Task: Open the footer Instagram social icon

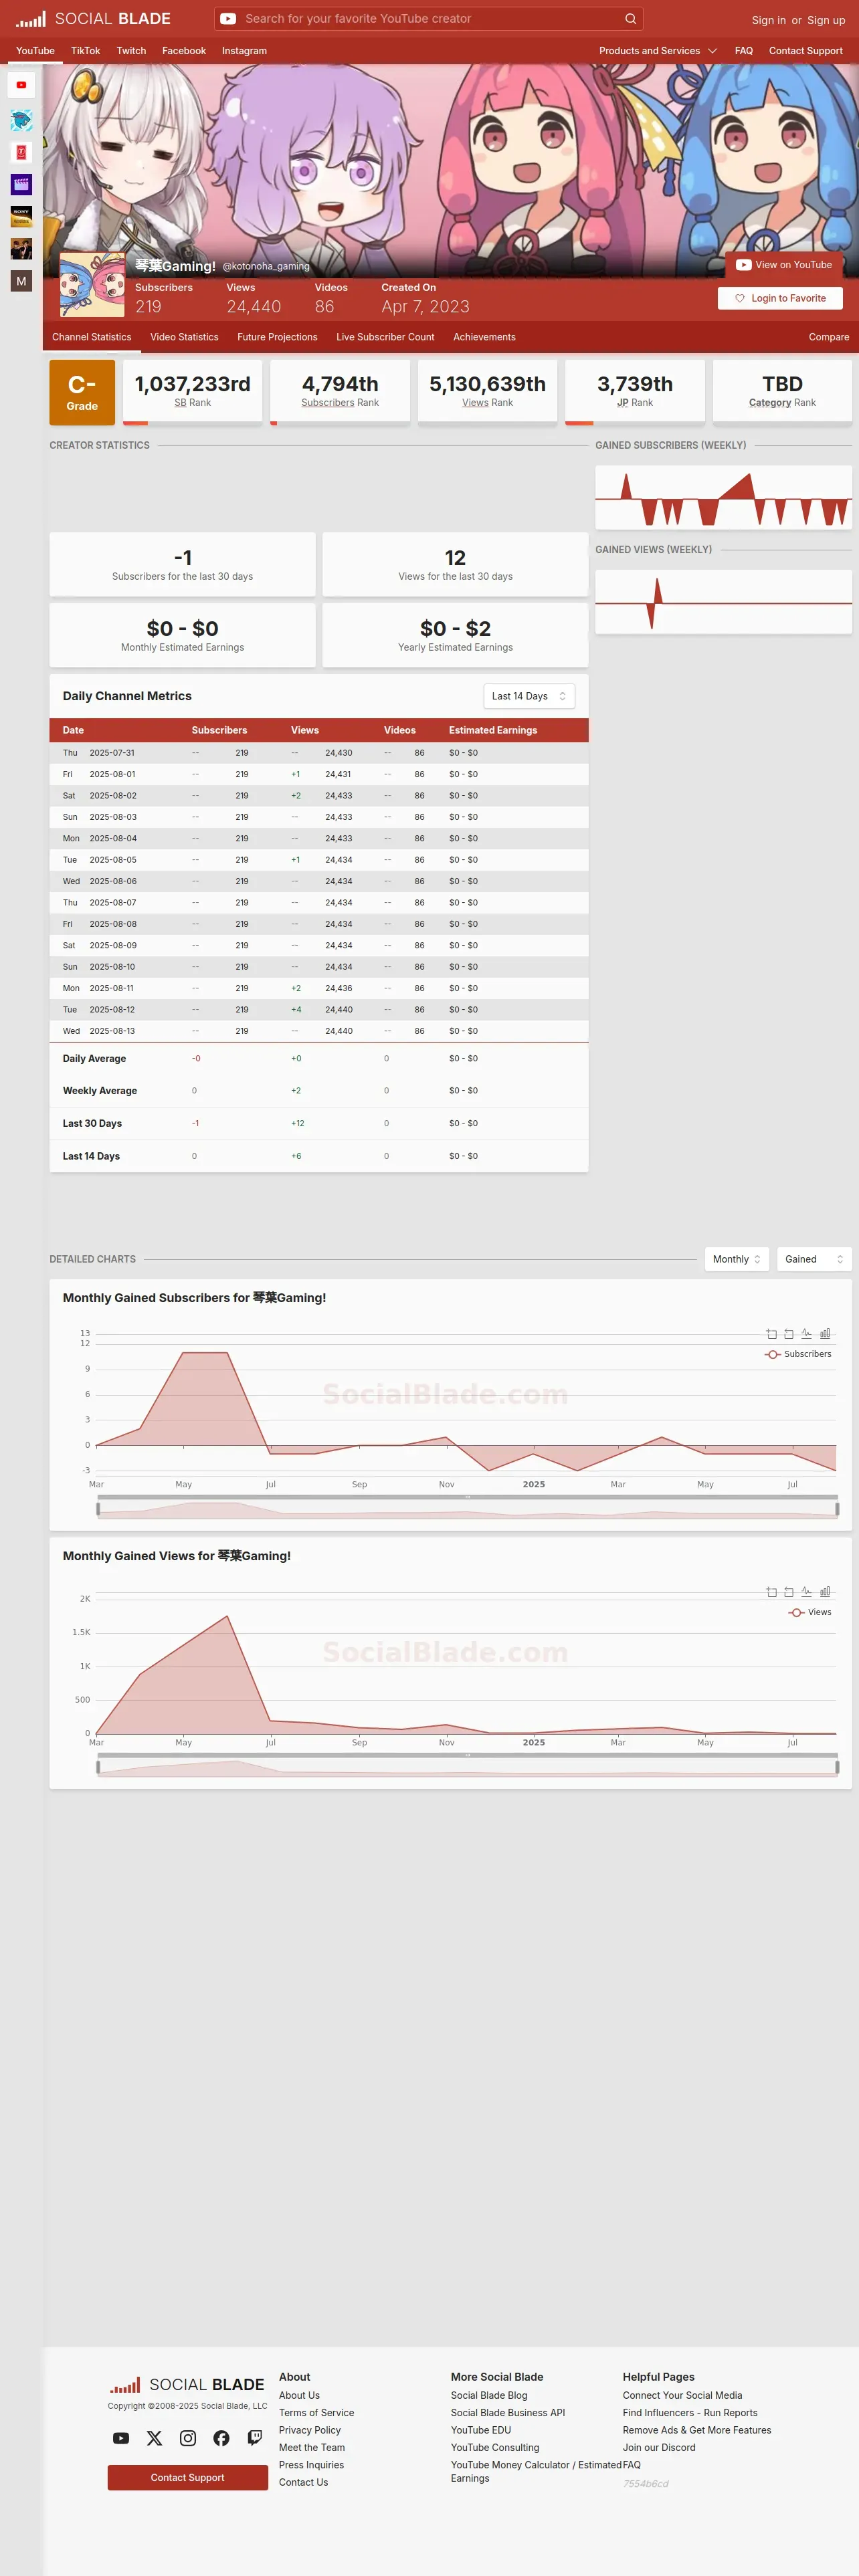Action: tap(188, 2438)
